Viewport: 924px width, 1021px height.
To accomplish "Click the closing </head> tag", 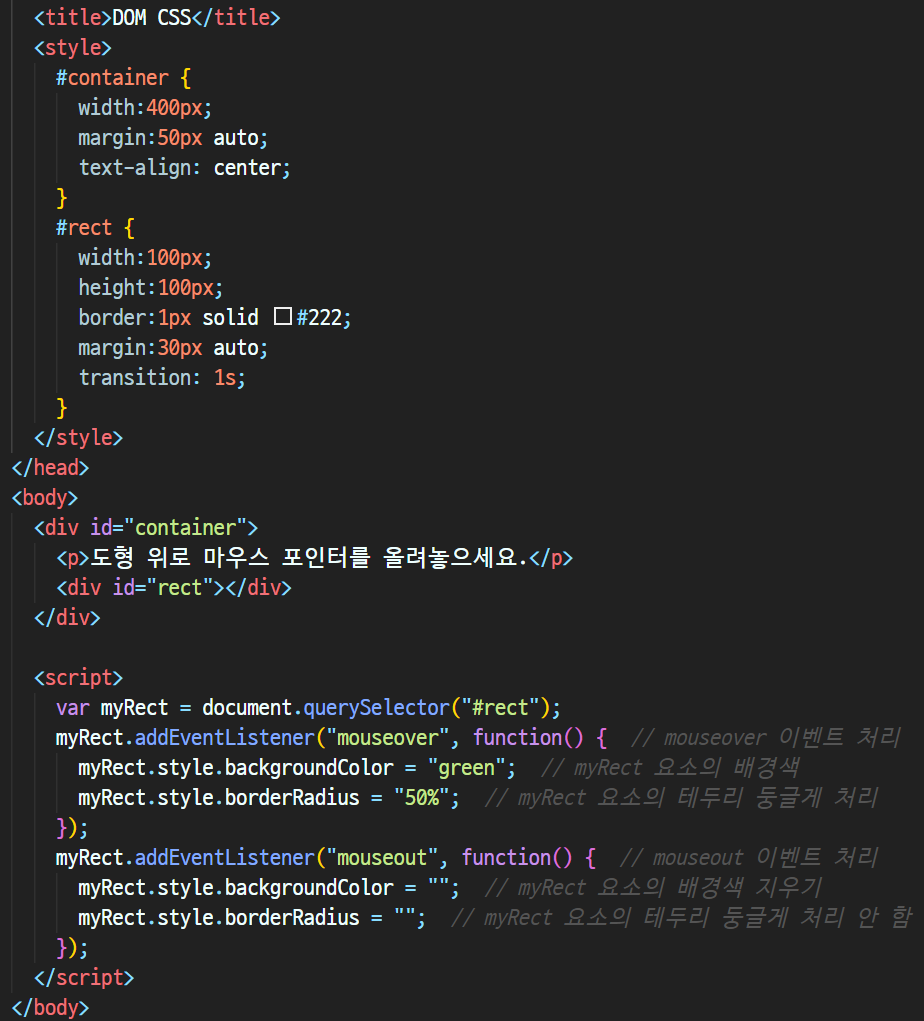I will (x=50, y=468).
